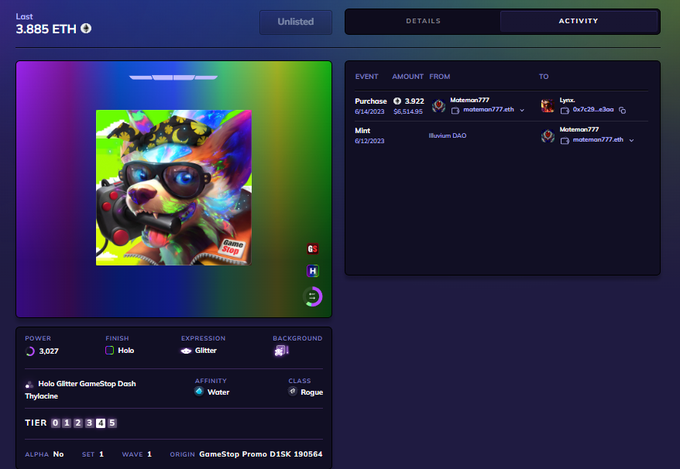Viewport: 680px width, 469px height.
Task: Open mateman777.eth link in Mint row
Action: tap(598, 140)
